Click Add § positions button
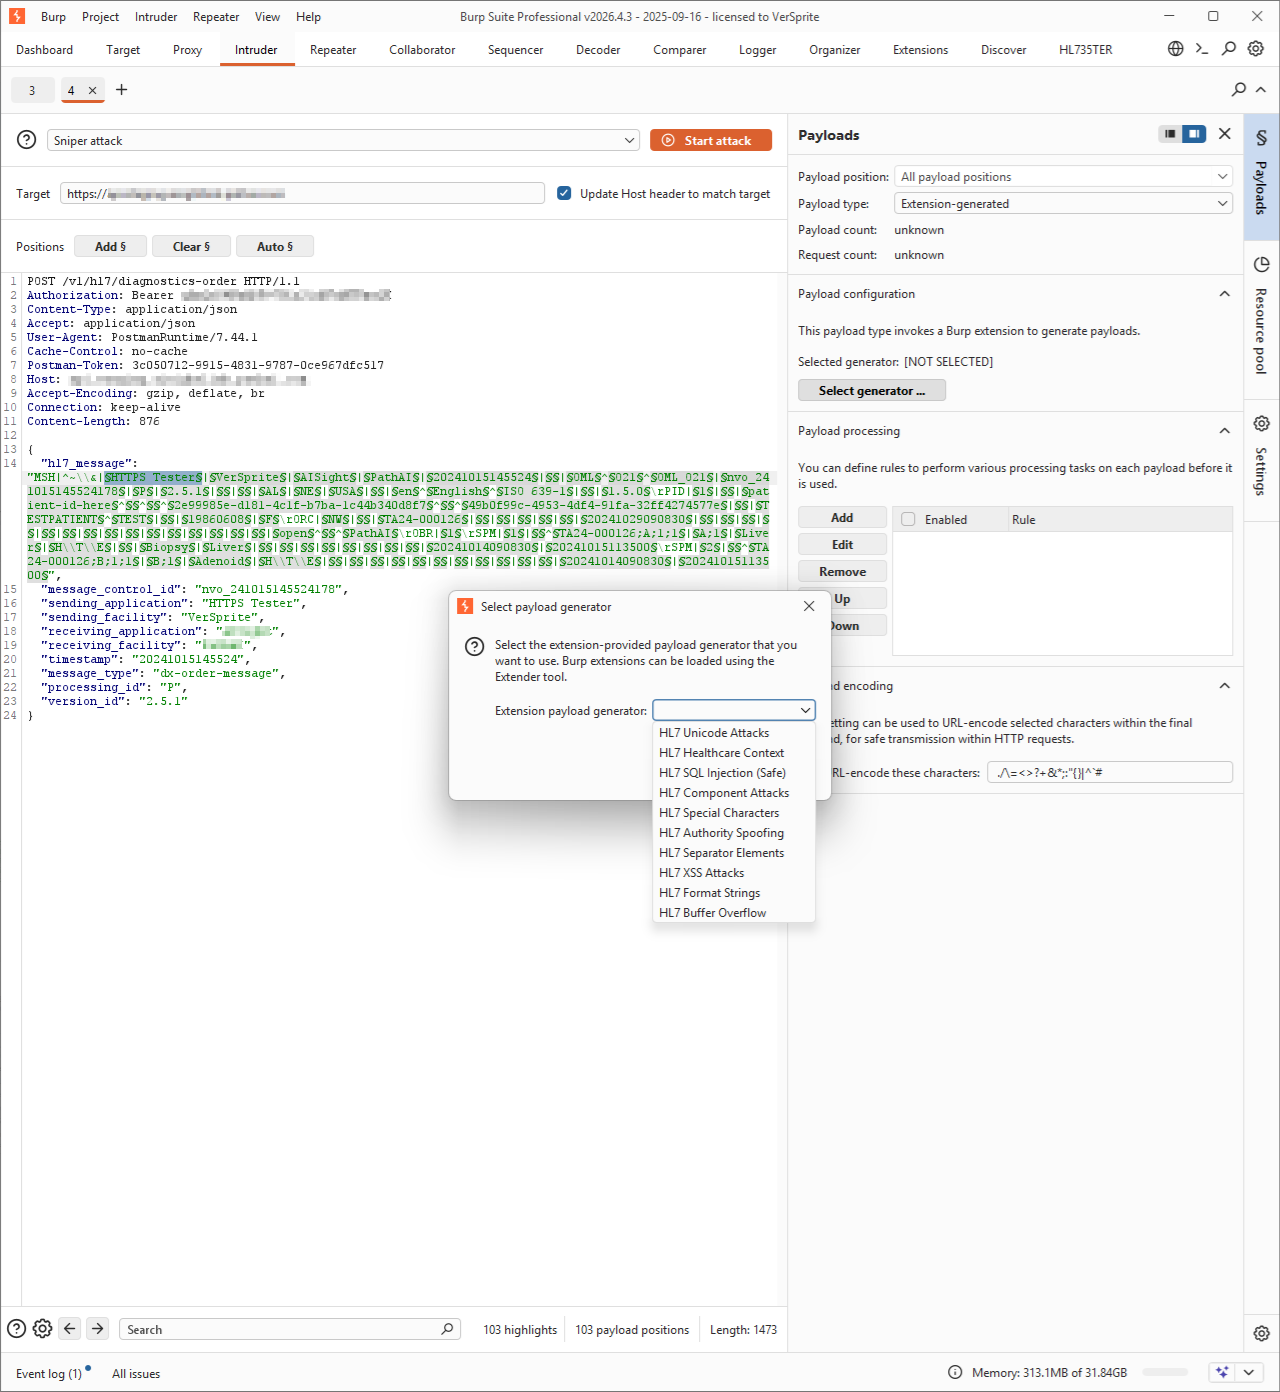This screenshot has height=1392, width=1280. pos(111,246)
